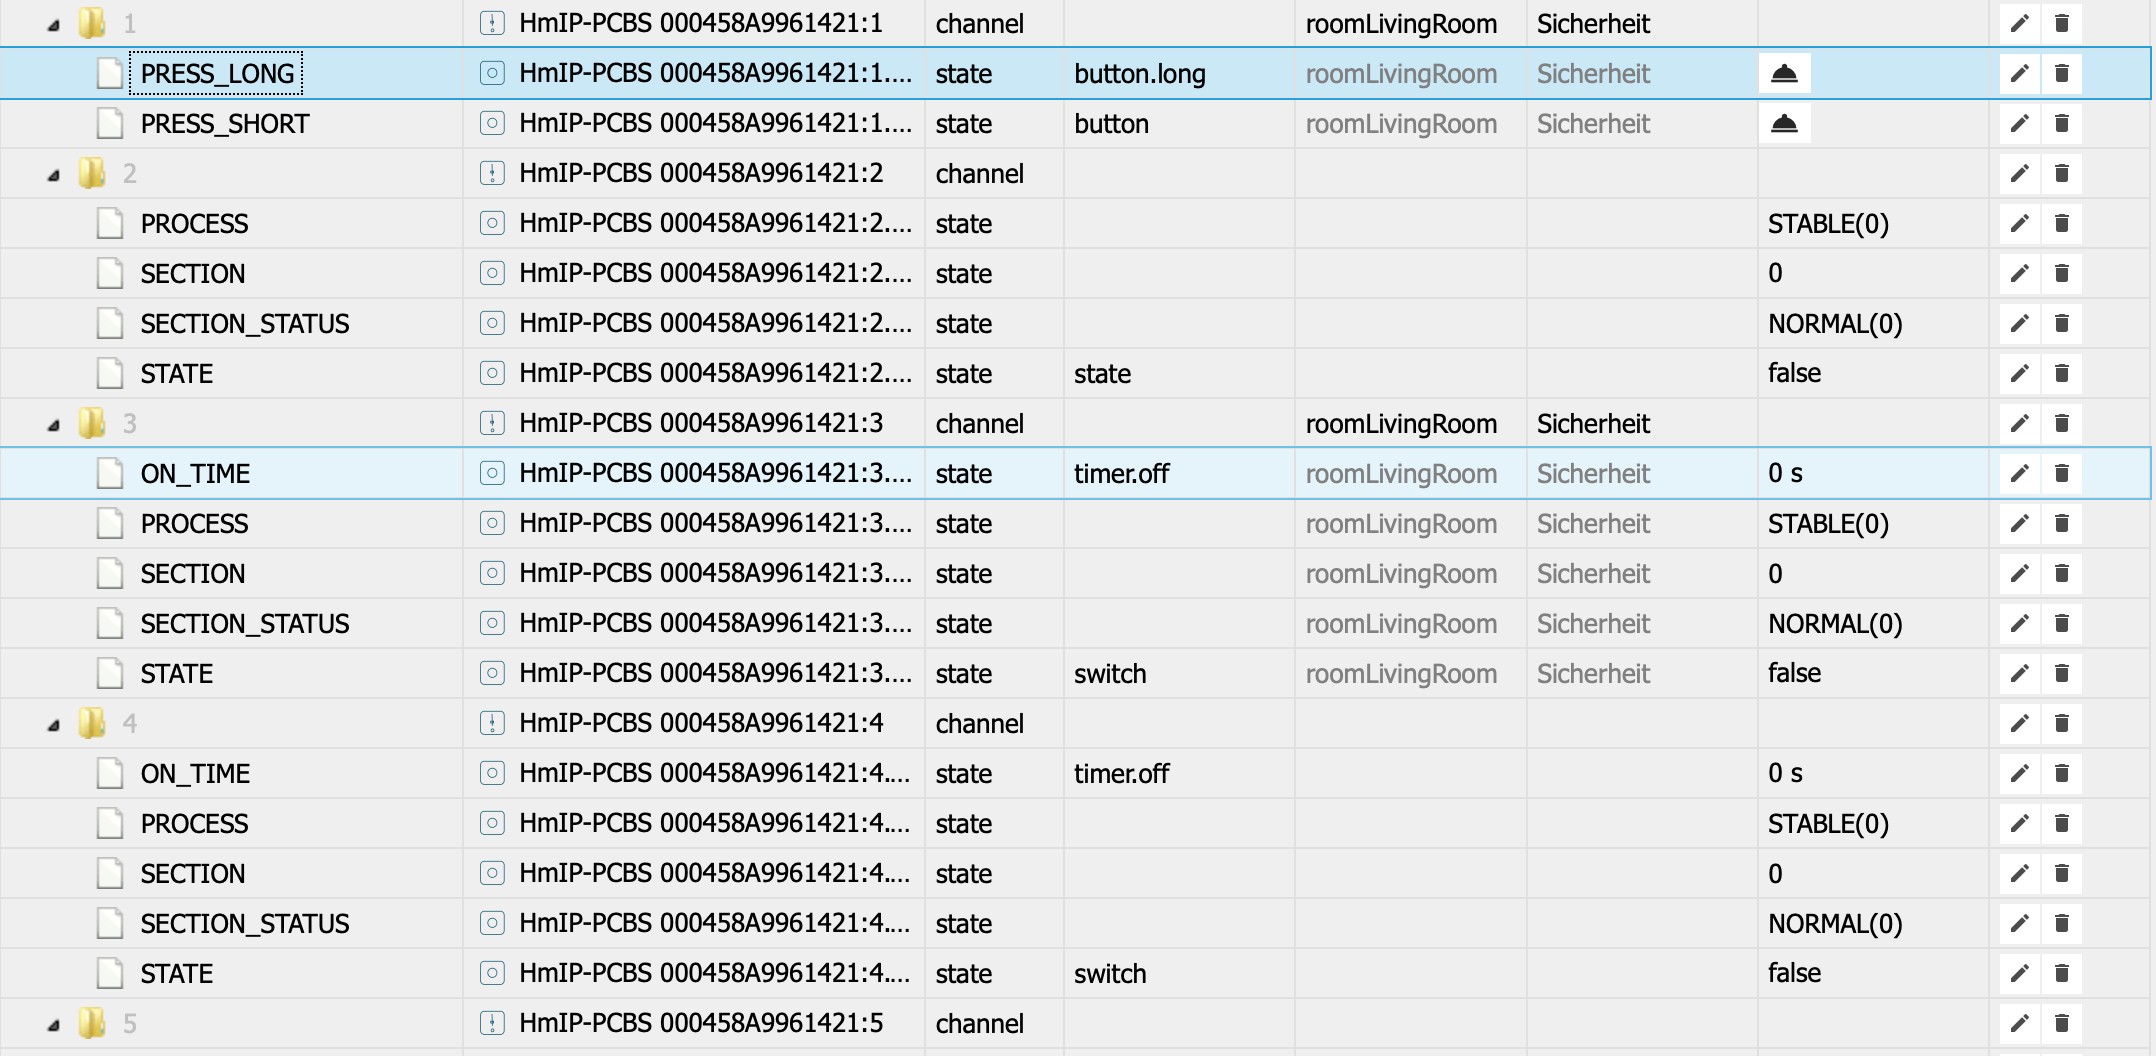This screenshot has width=2156, height=1056.
Task: Edit the channel 3 ON_TIME object
Action: pos(2019,474)
